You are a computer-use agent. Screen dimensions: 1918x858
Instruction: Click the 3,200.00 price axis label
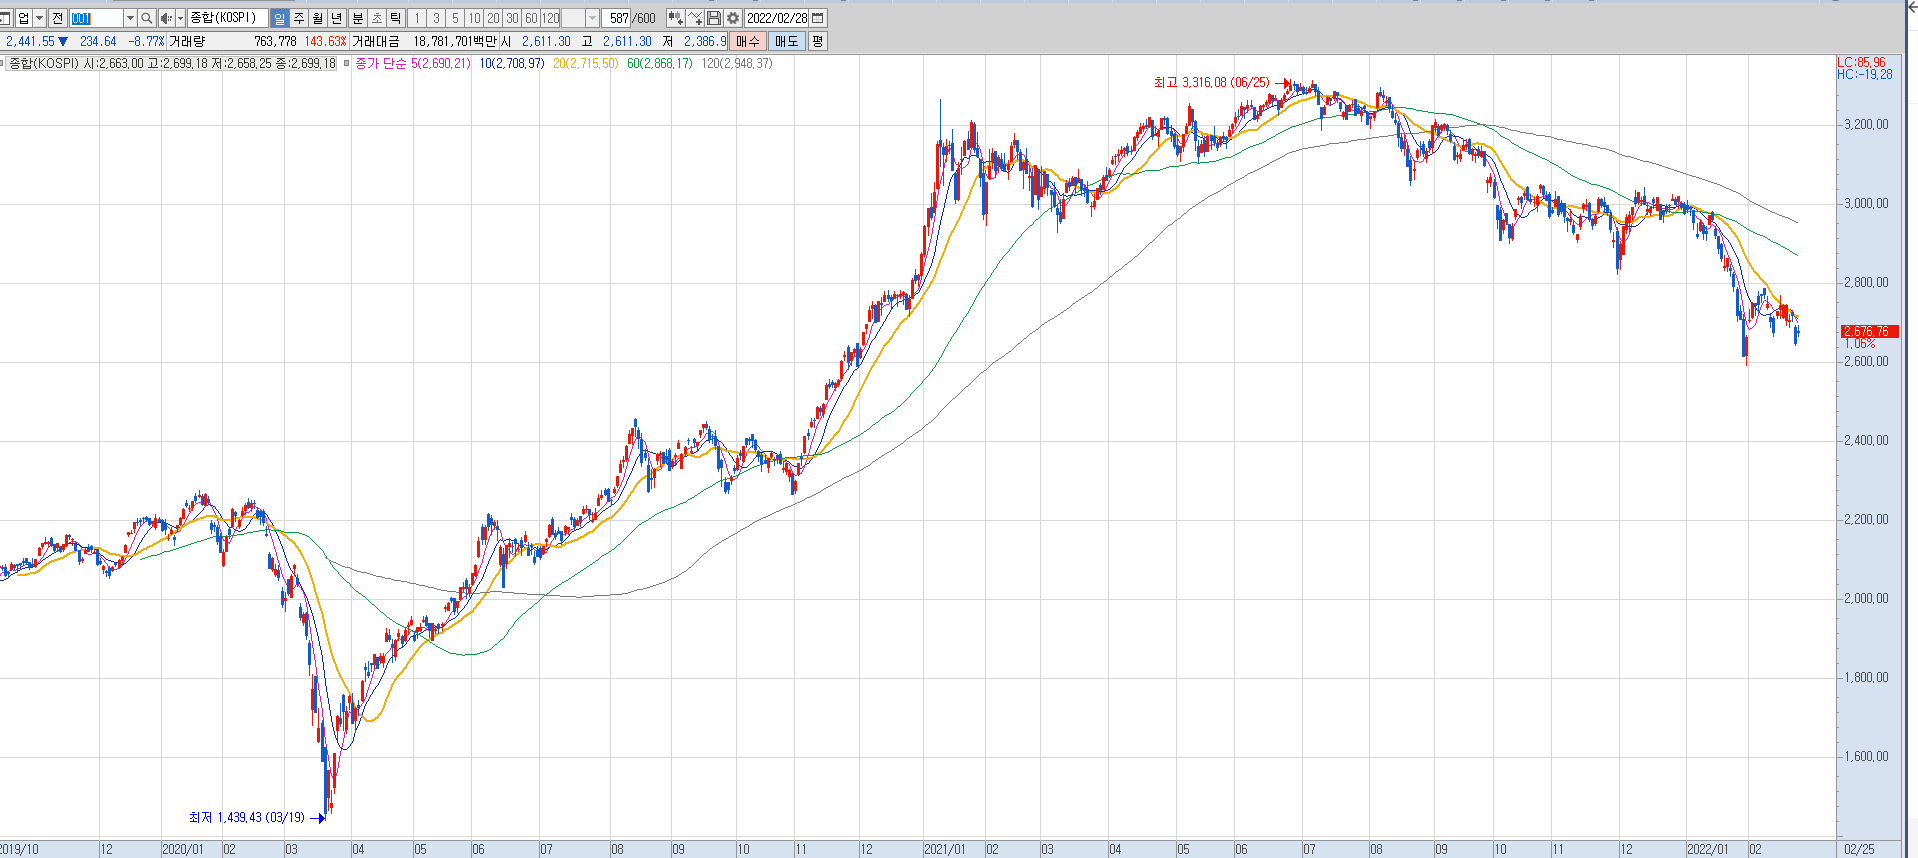pyautogui.click(x=1866, y=125)
